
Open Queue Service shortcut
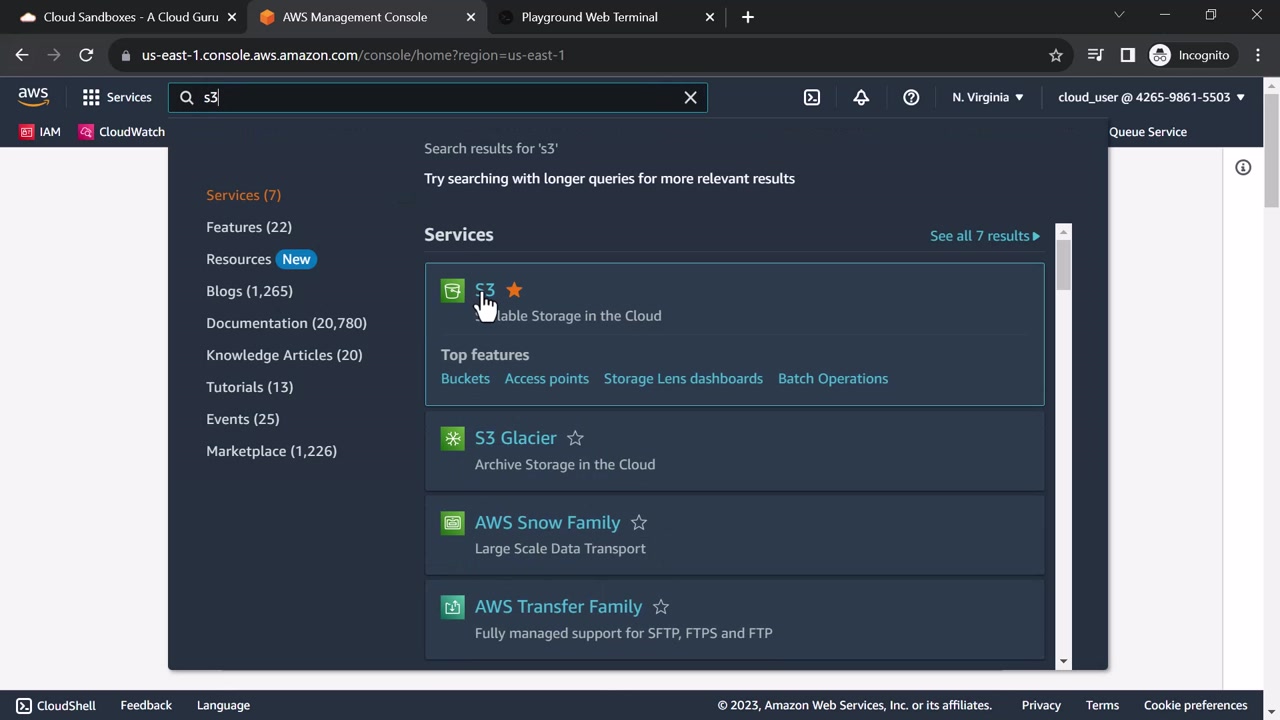coord(1148,132)
